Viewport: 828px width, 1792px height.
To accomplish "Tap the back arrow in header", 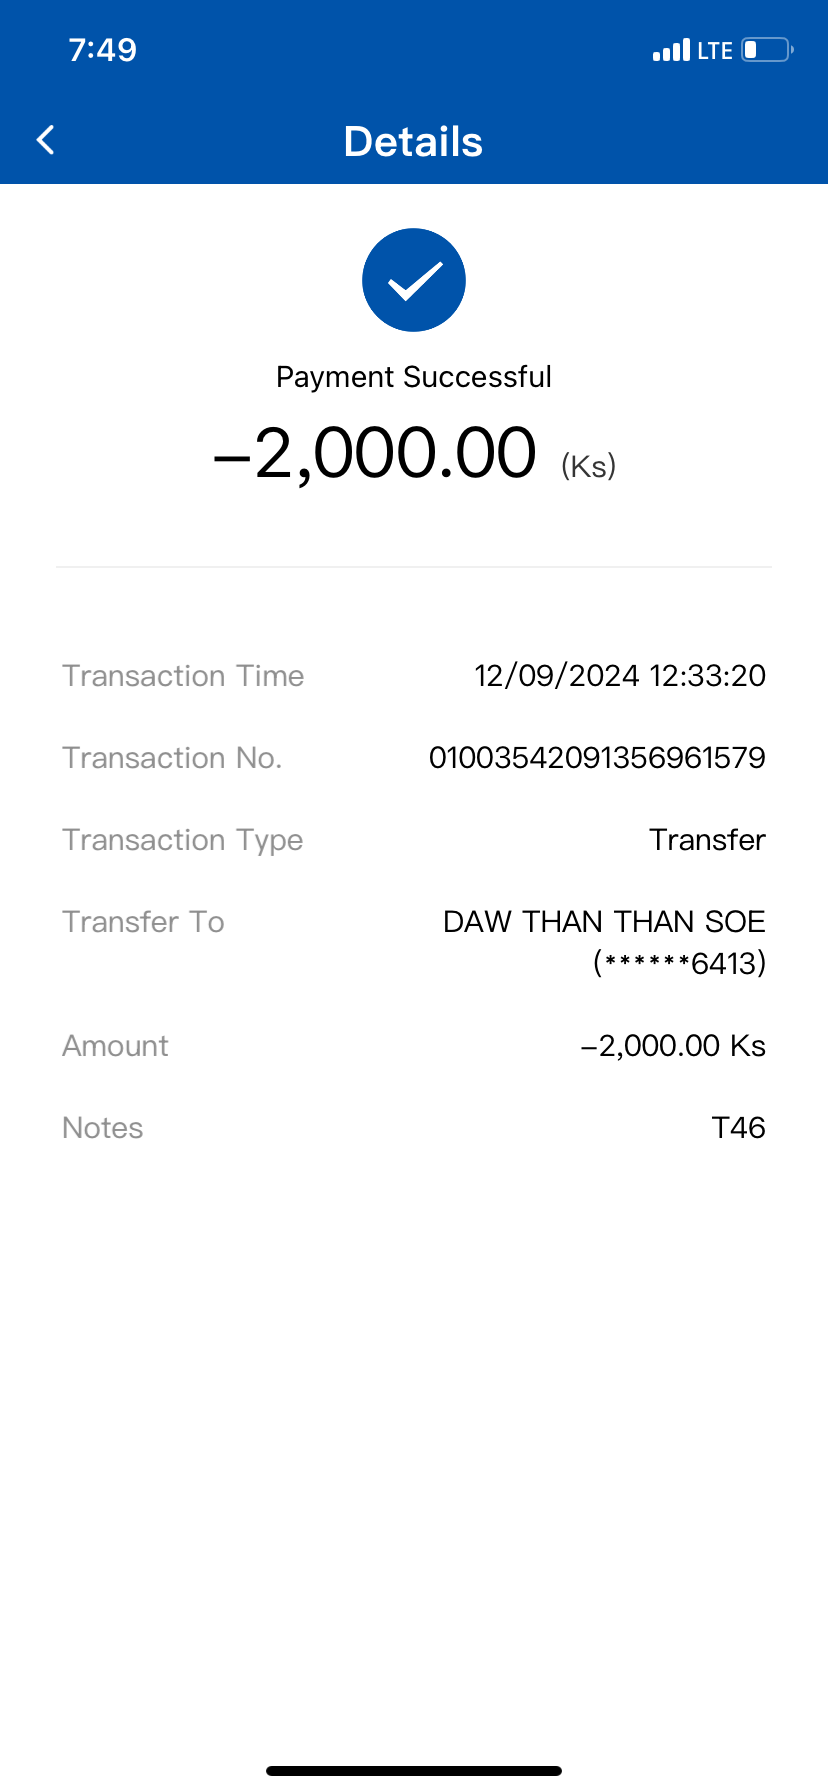I will tap(46, 140).
